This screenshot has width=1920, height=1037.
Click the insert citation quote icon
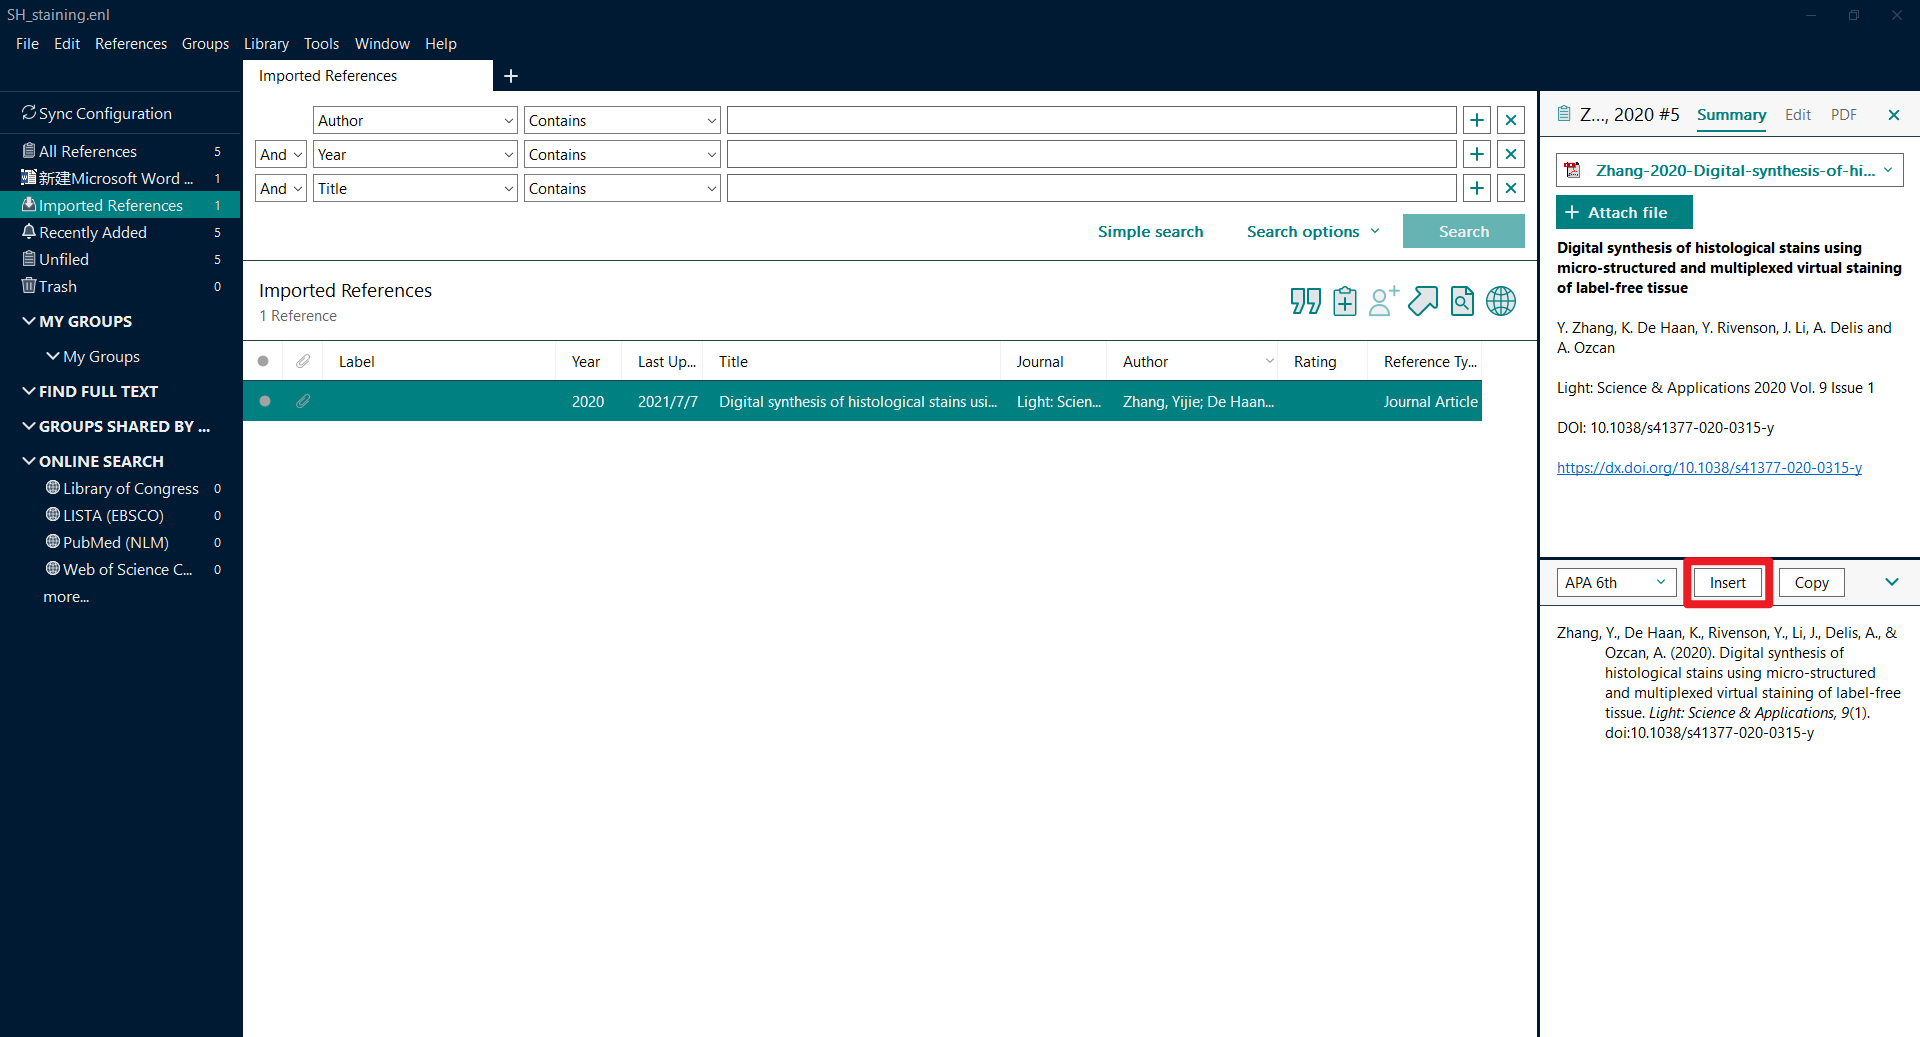point(1305,301)
